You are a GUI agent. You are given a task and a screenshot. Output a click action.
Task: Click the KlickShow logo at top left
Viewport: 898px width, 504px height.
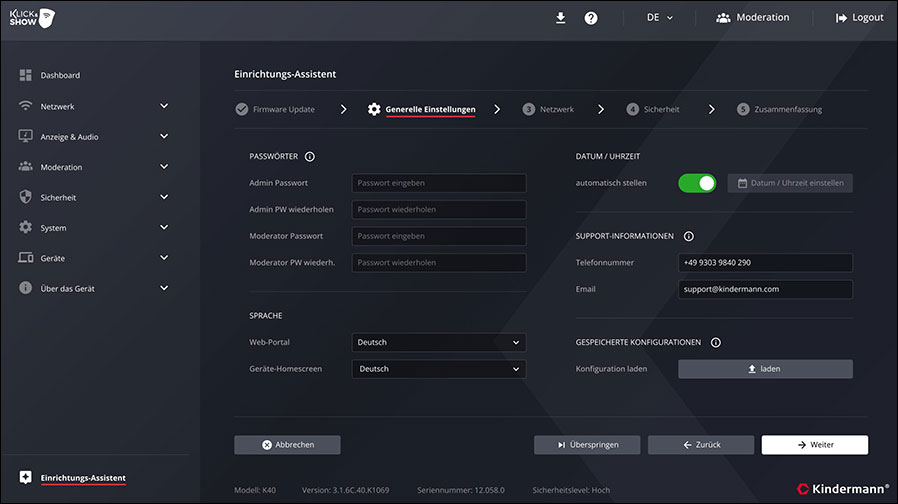pos(32,18)
